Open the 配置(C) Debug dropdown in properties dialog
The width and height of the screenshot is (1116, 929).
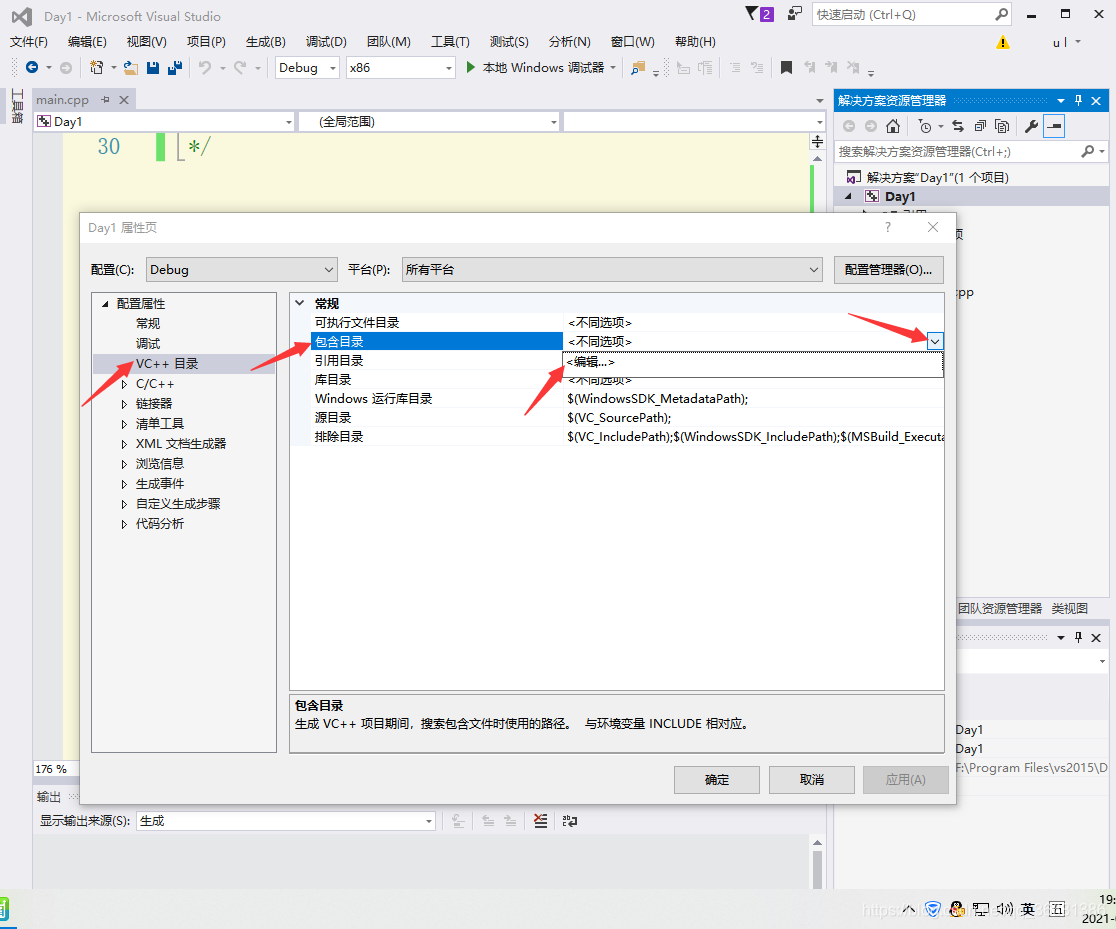tap(241, 270)
